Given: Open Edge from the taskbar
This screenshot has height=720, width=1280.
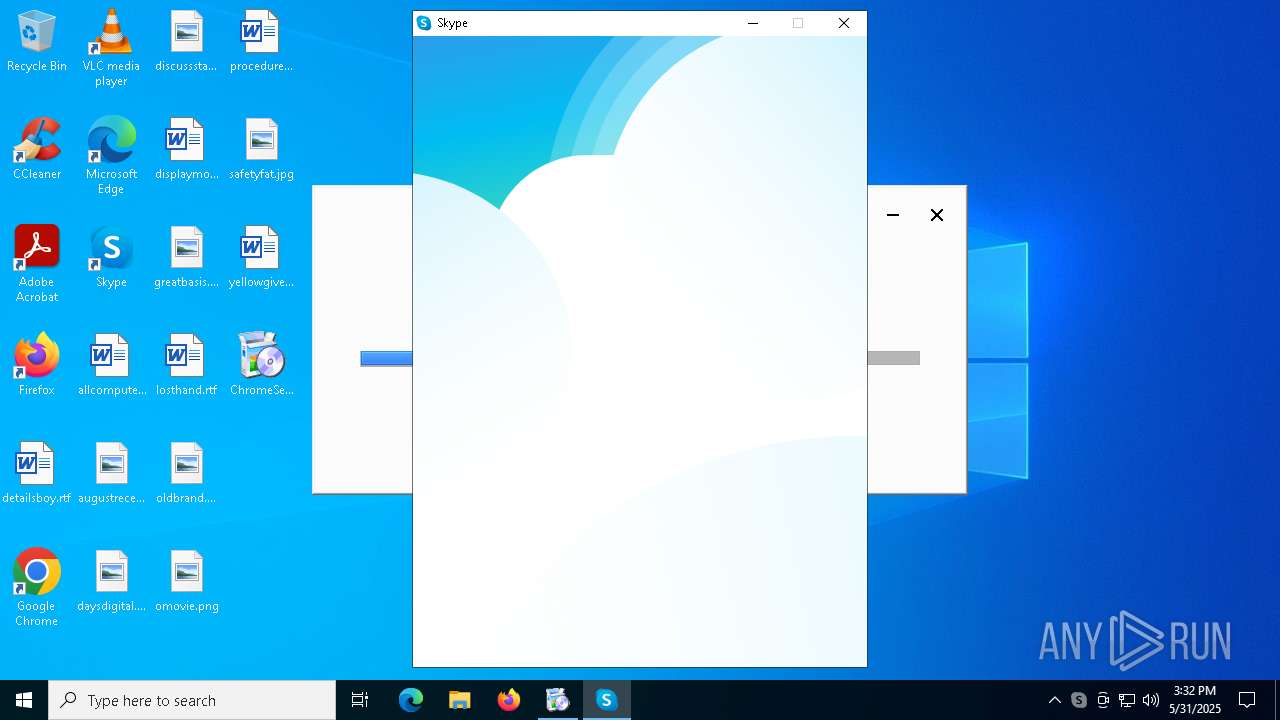Looking at the screenshot, I should point(411,700).
